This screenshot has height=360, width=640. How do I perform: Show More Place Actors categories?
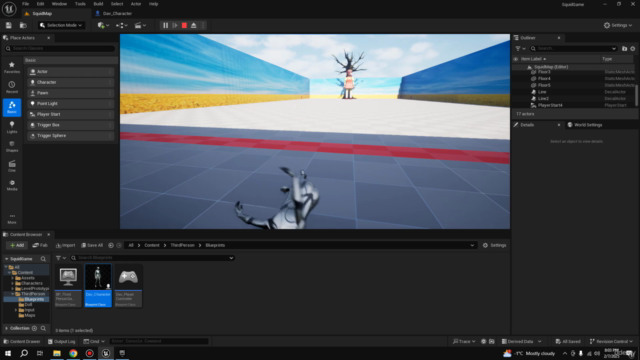(12, 219)
